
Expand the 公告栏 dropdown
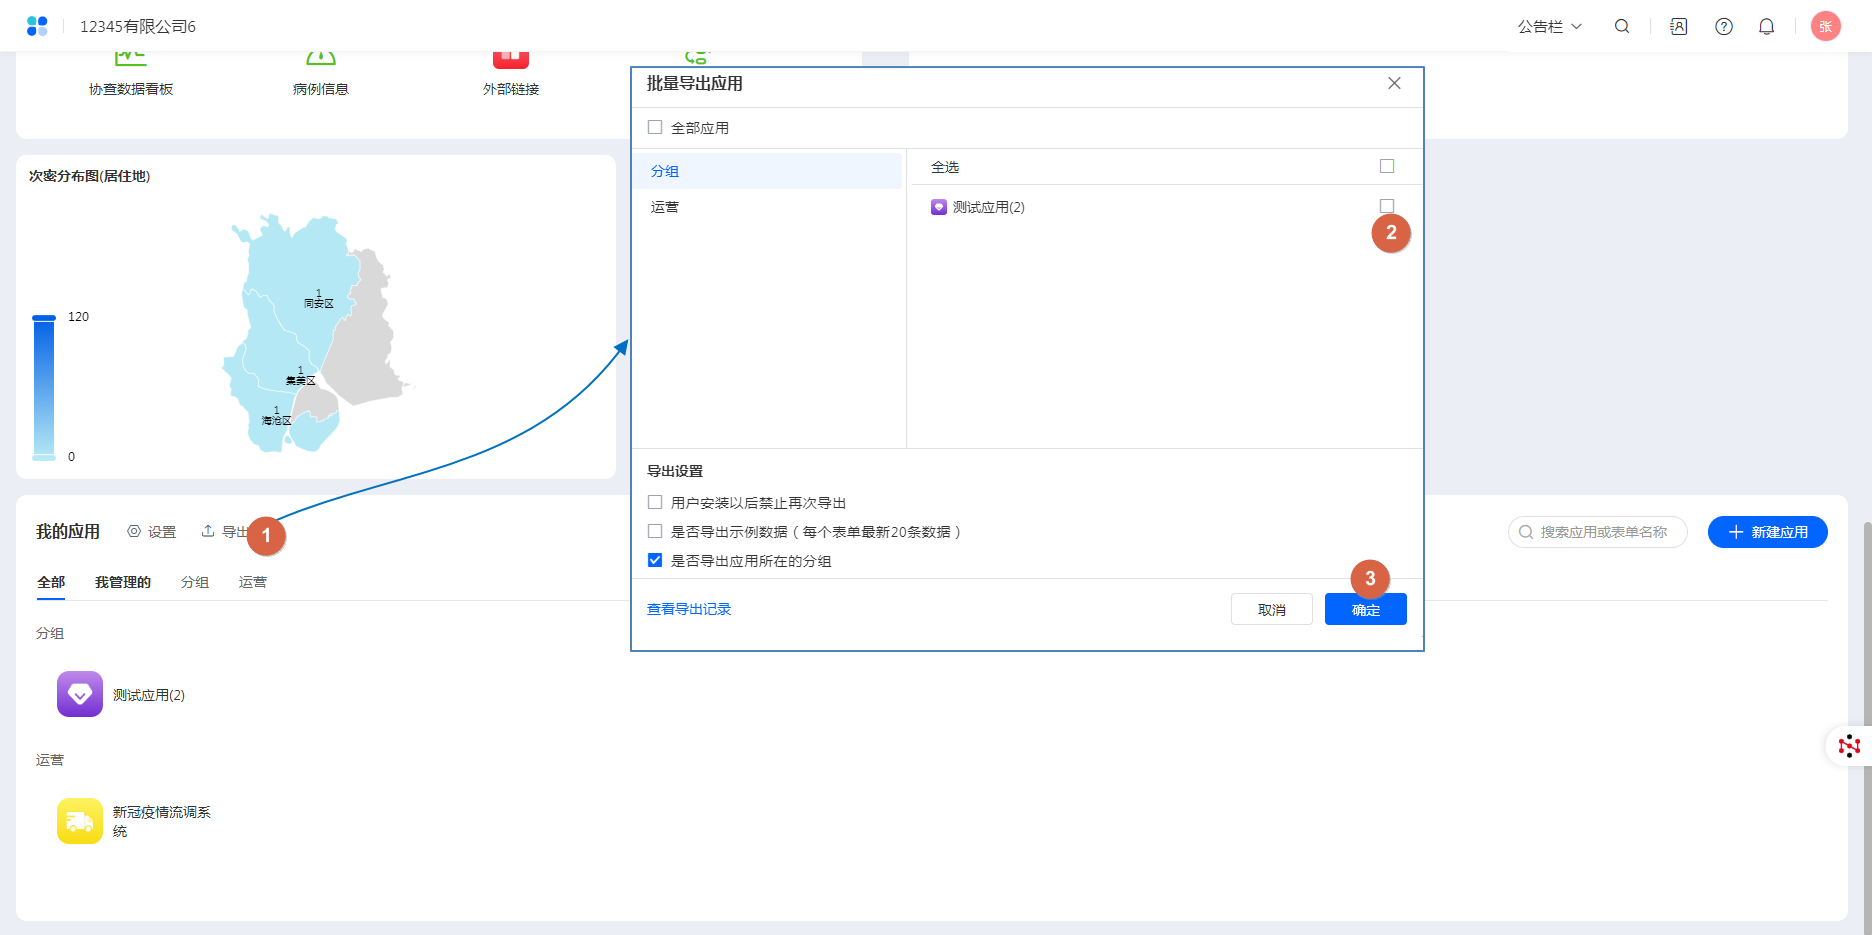click(x=1549, y=27)
